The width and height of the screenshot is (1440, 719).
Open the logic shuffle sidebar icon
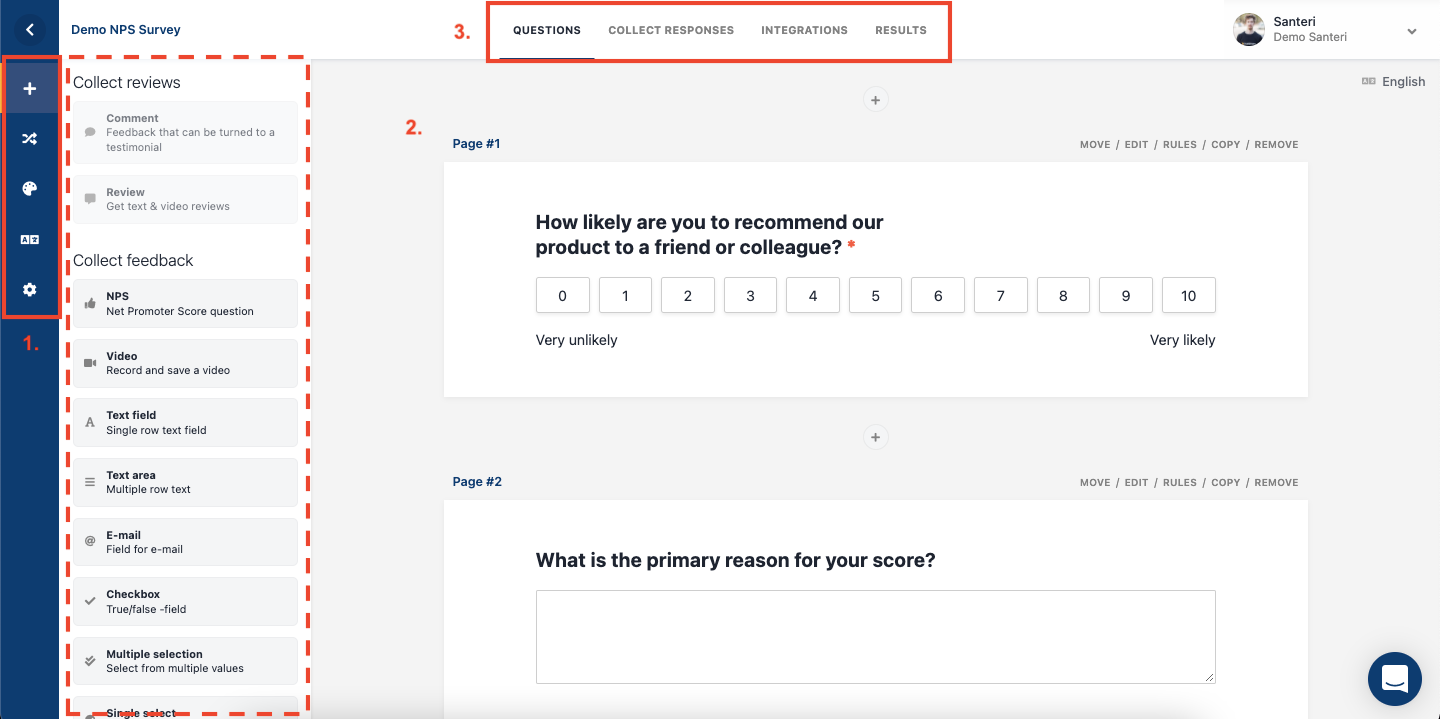[x=29, y=139]
